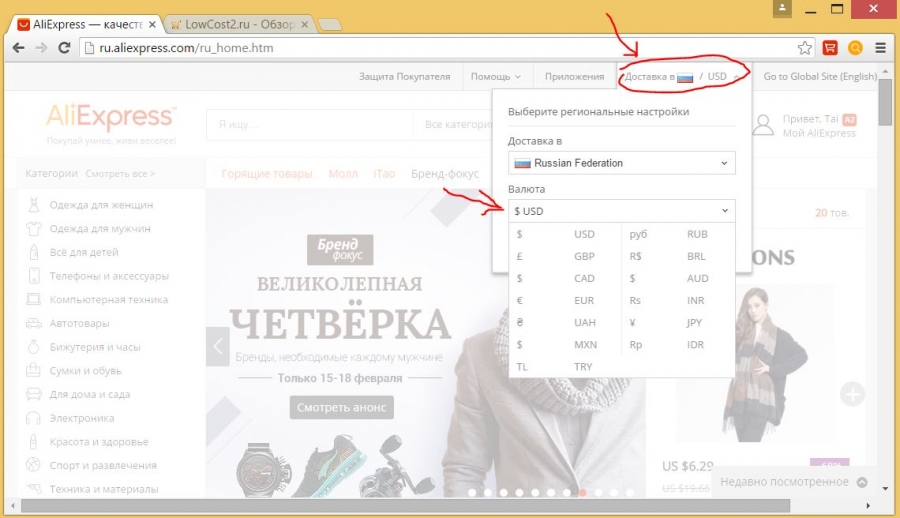900x518 pixels.
Task: Click the headphones icon for Электроника
Action: (34, 418)
